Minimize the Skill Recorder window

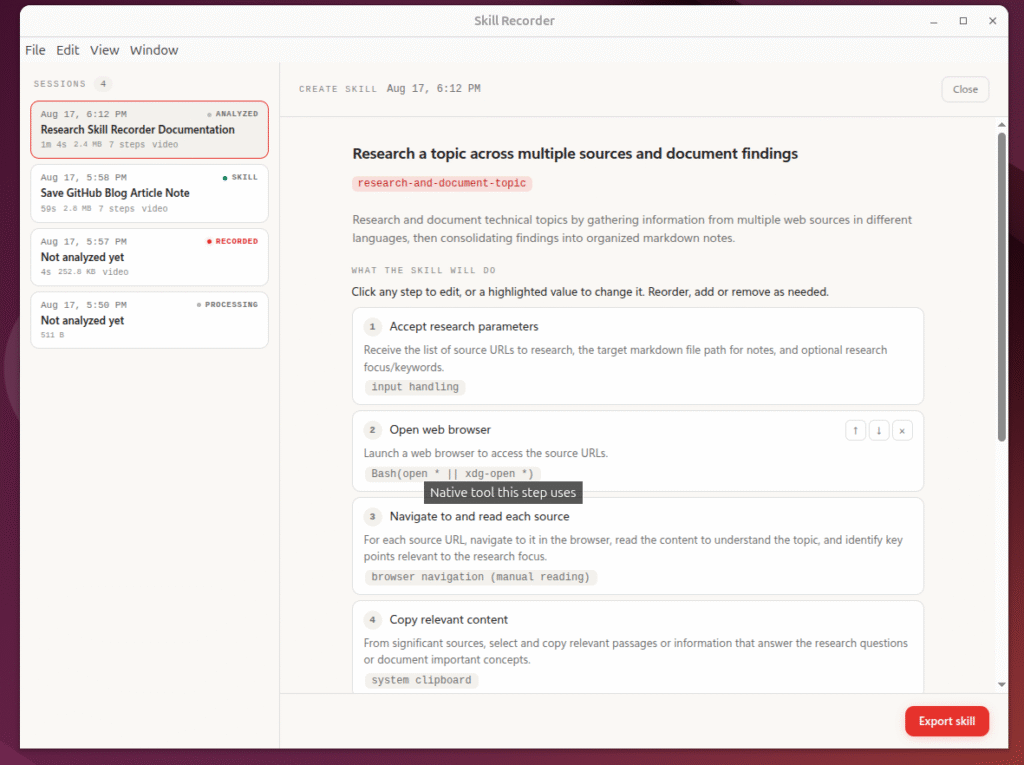(933, 21)
